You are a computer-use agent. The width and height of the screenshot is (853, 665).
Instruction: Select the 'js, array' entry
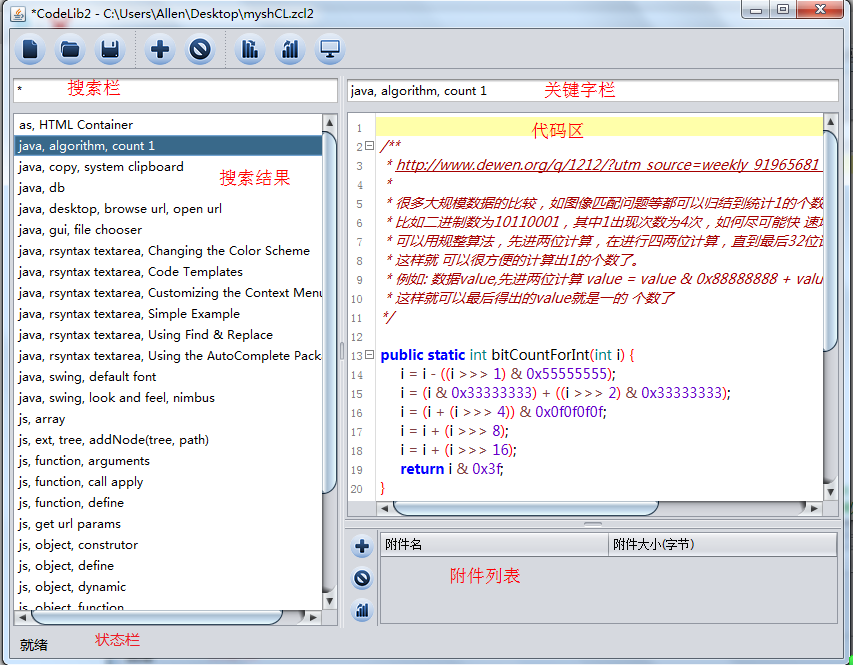[168, 418]
